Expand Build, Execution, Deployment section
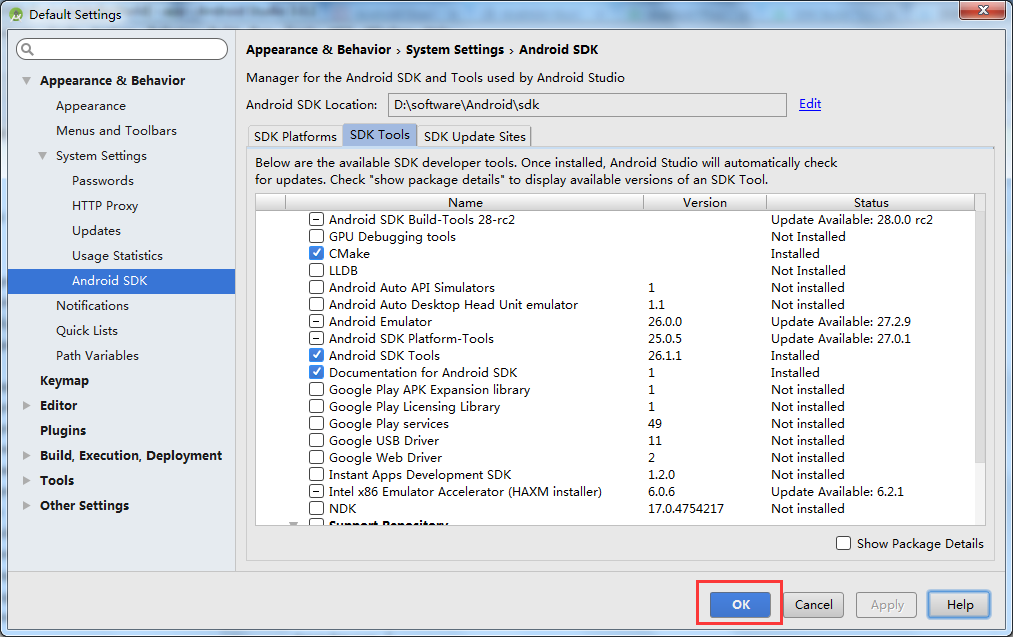The image size is (1013, 637). 26,455
